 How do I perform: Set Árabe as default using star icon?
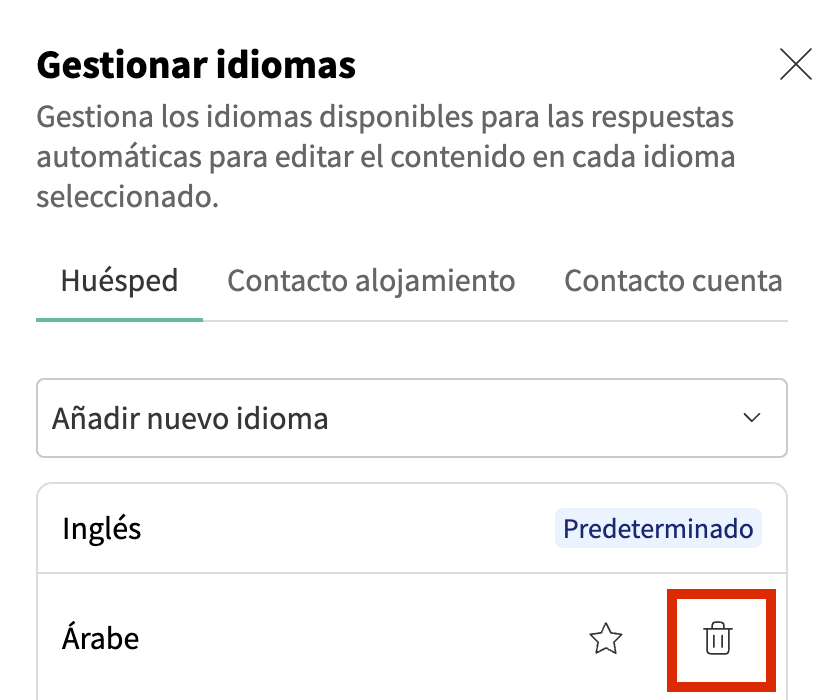point(606,638)
